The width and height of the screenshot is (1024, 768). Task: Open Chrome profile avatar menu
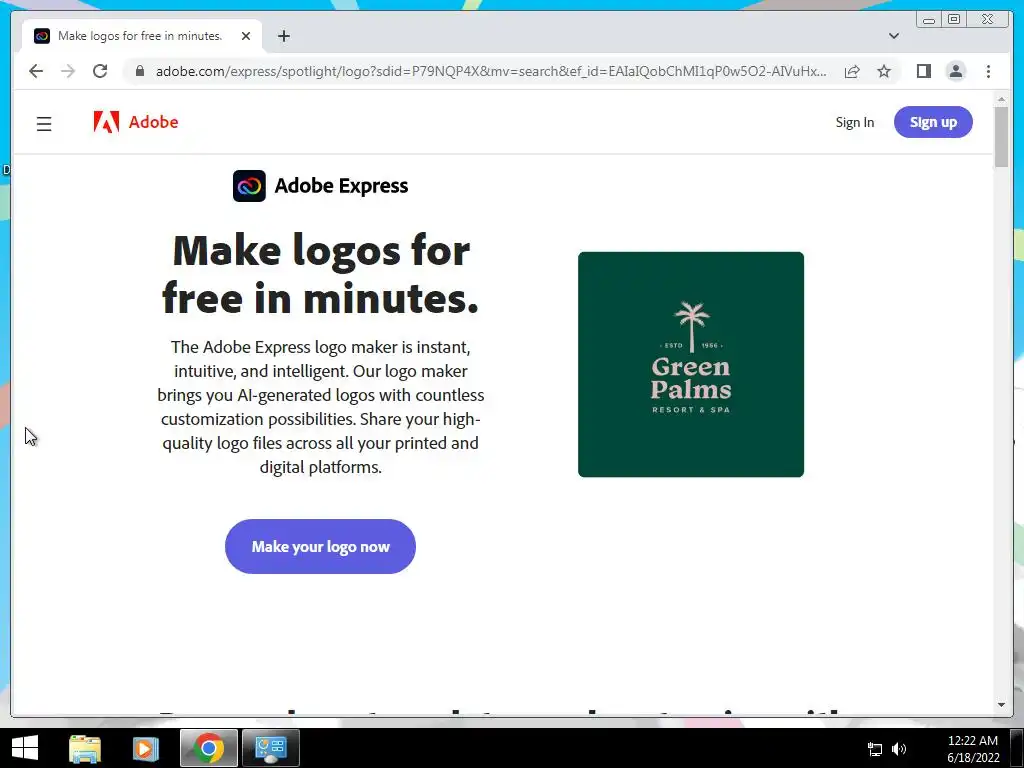pyautogui.click(x=955, y=71)
